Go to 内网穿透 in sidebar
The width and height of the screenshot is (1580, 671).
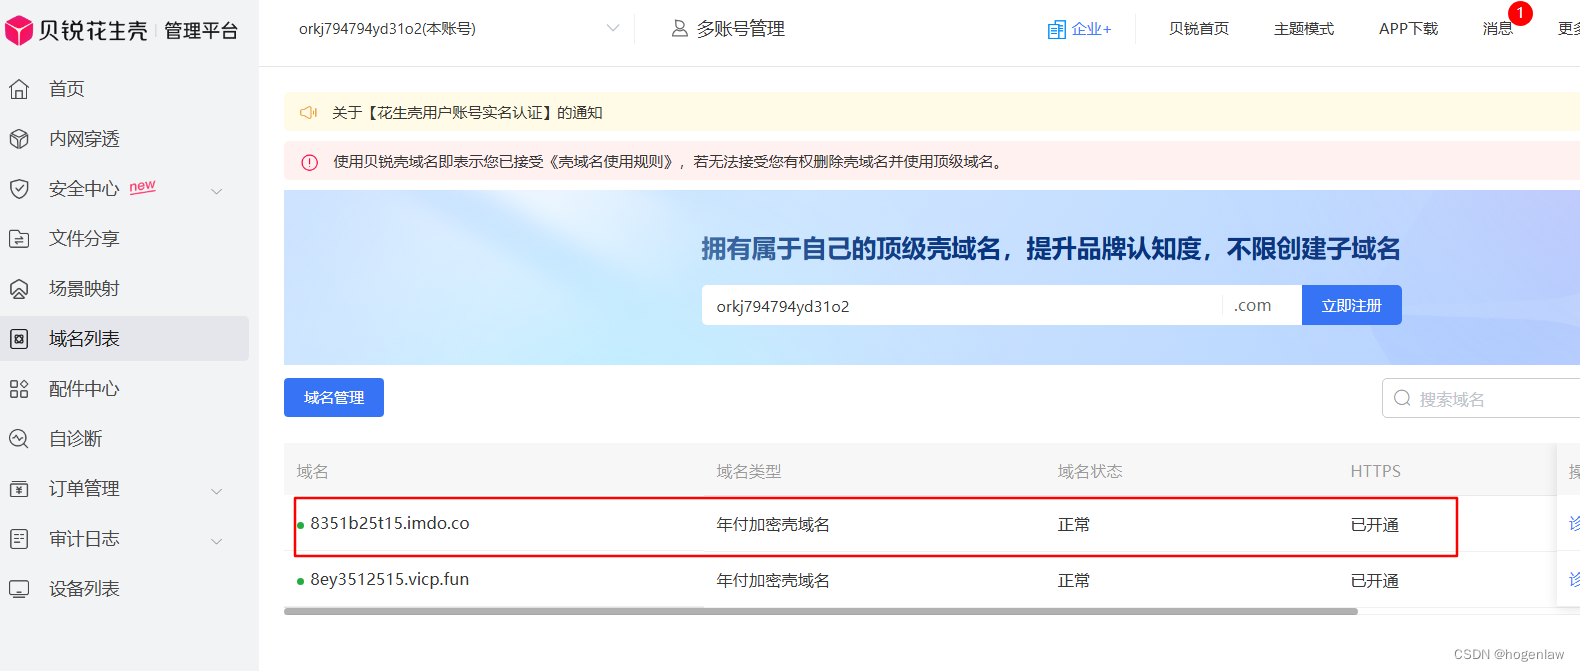84,139
